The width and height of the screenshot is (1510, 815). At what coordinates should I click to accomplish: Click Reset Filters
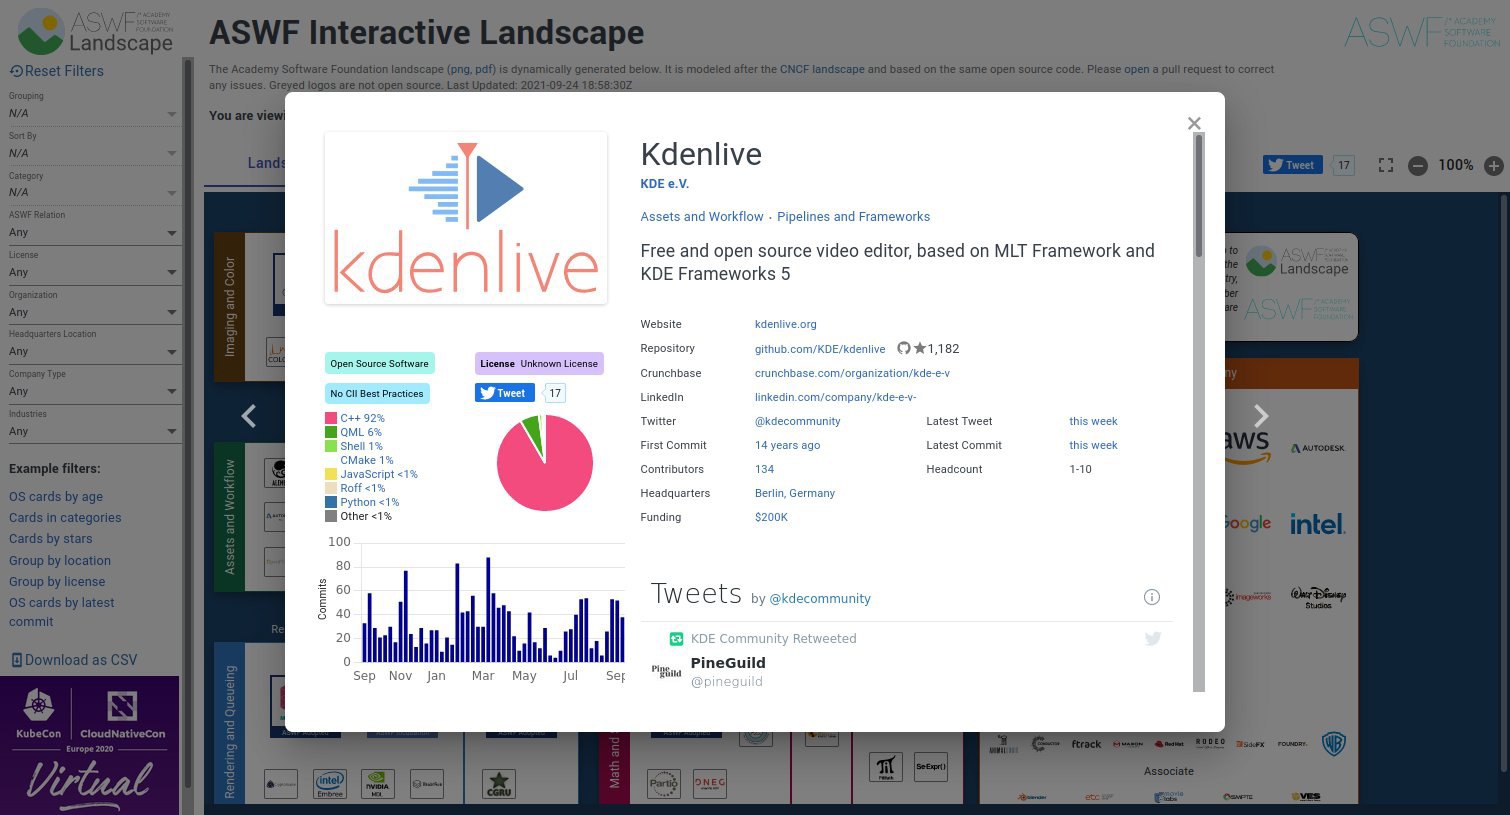(56, 71)
